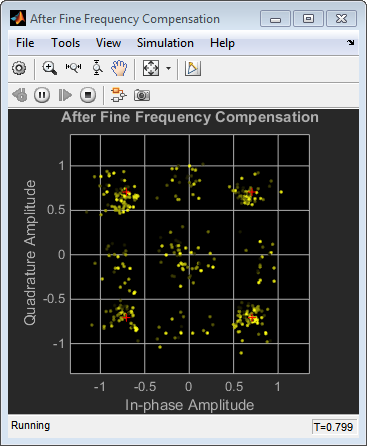The image size is (367, 446).
Task: Open the Configuration Properties gear icon
Action: tap(19, 68)
